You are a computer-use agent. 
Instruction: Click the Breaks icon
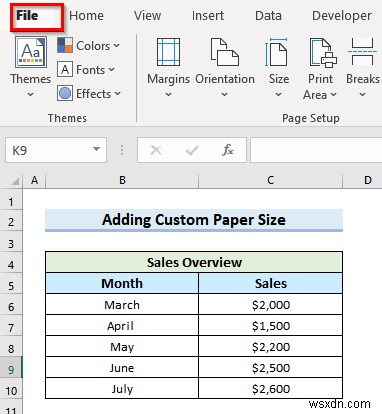(x=362, y=52)
